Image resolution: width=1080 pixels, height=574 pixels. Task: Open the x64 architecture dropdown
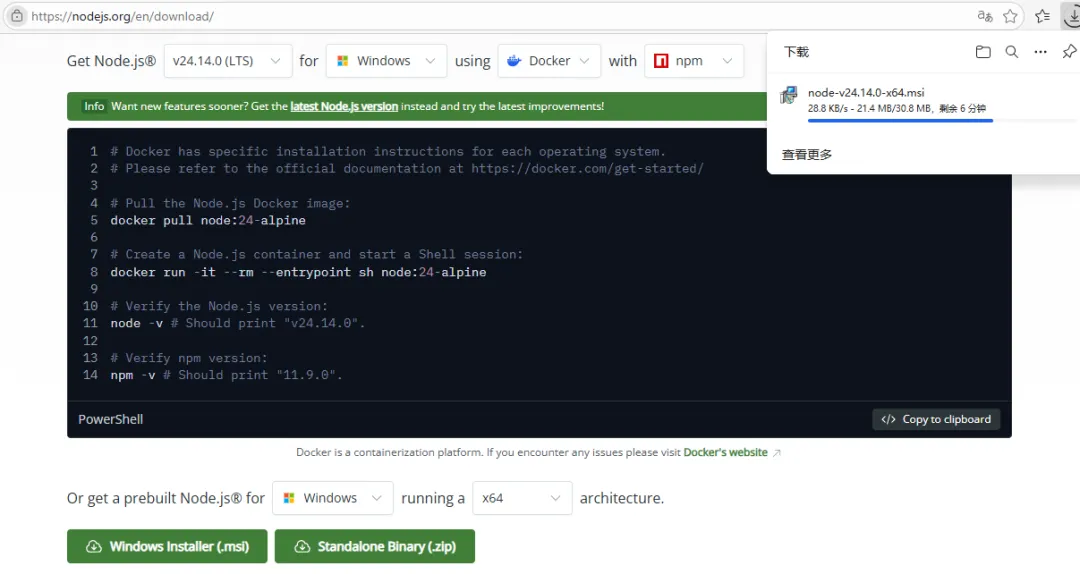[x=522, y=498]
